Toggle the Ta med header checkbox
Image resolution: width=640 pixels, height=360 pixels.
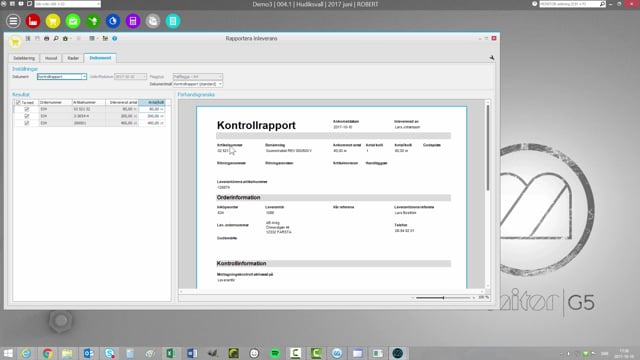coord(18,102)
